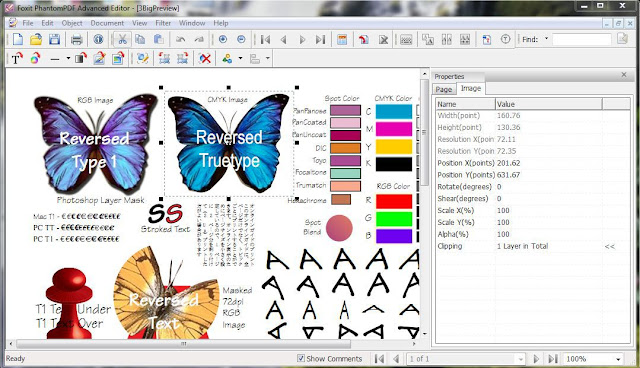
Task: Click the vertical scrollbar down arrow
Action: [424, 334]
